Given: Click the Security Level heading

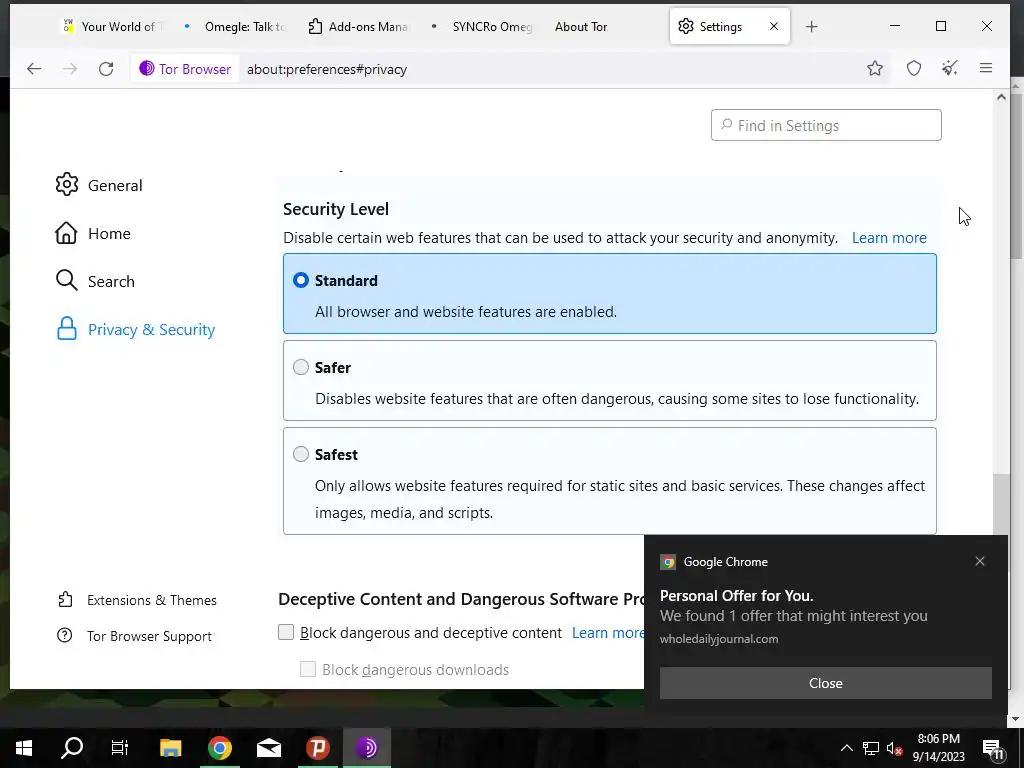Looking at the screenshot, I should (x=336, y=209).
